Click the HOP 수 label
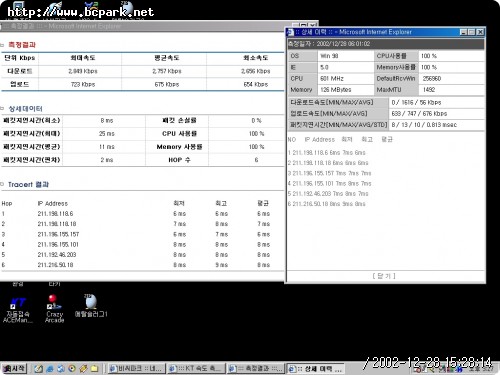500x375 pixels. 179,160
